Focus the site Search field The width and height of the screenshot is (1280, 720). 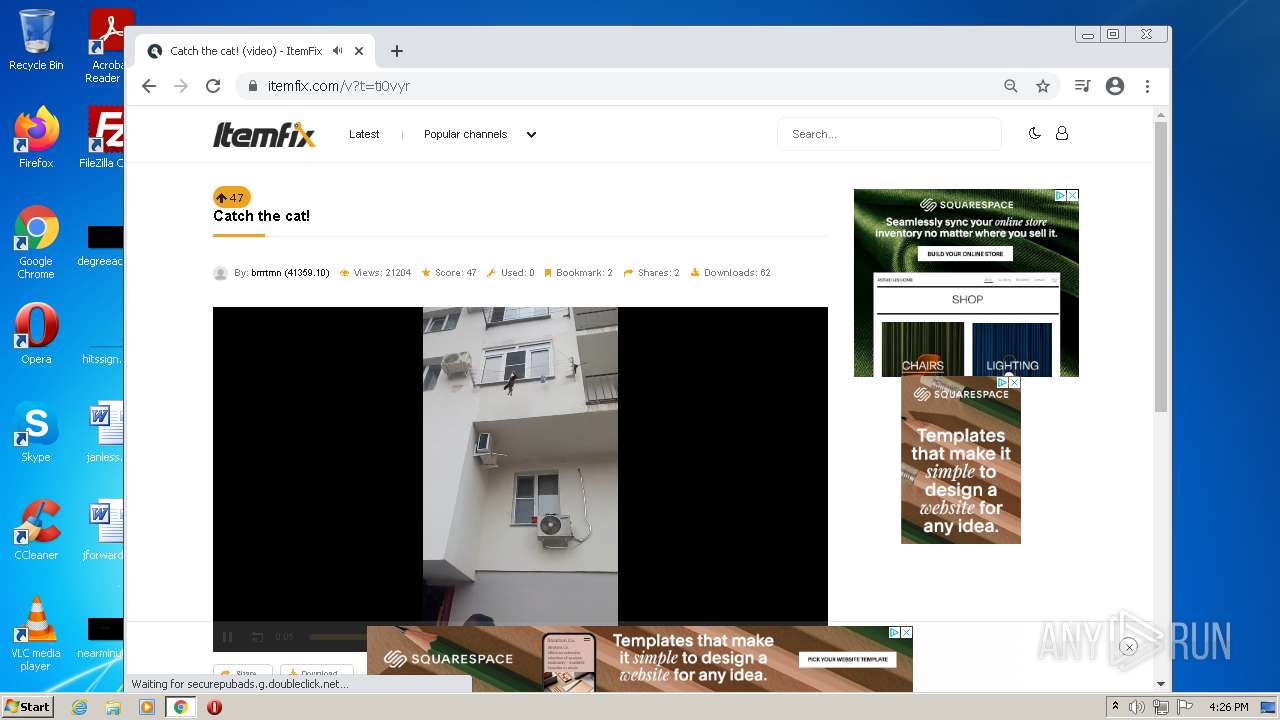coord(889,134)
